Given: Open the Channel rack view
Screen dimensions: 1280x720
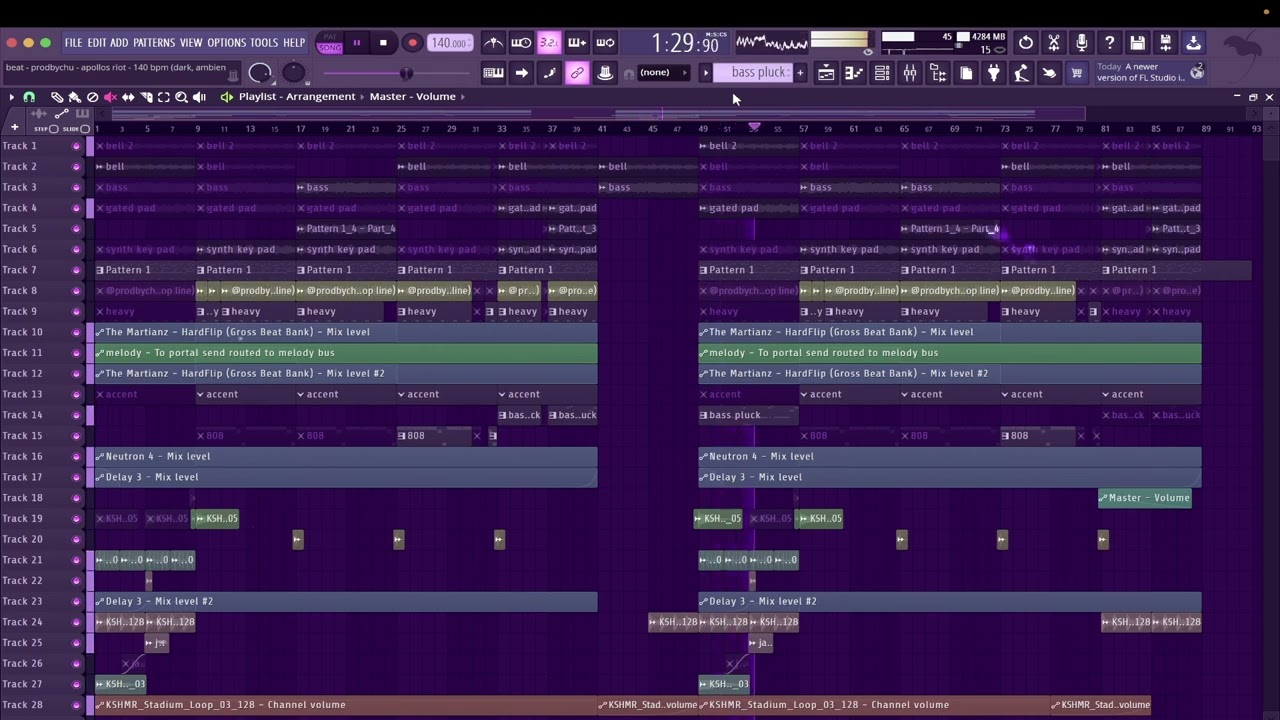Looking at the screenshot, I should [x=882, y=73].
